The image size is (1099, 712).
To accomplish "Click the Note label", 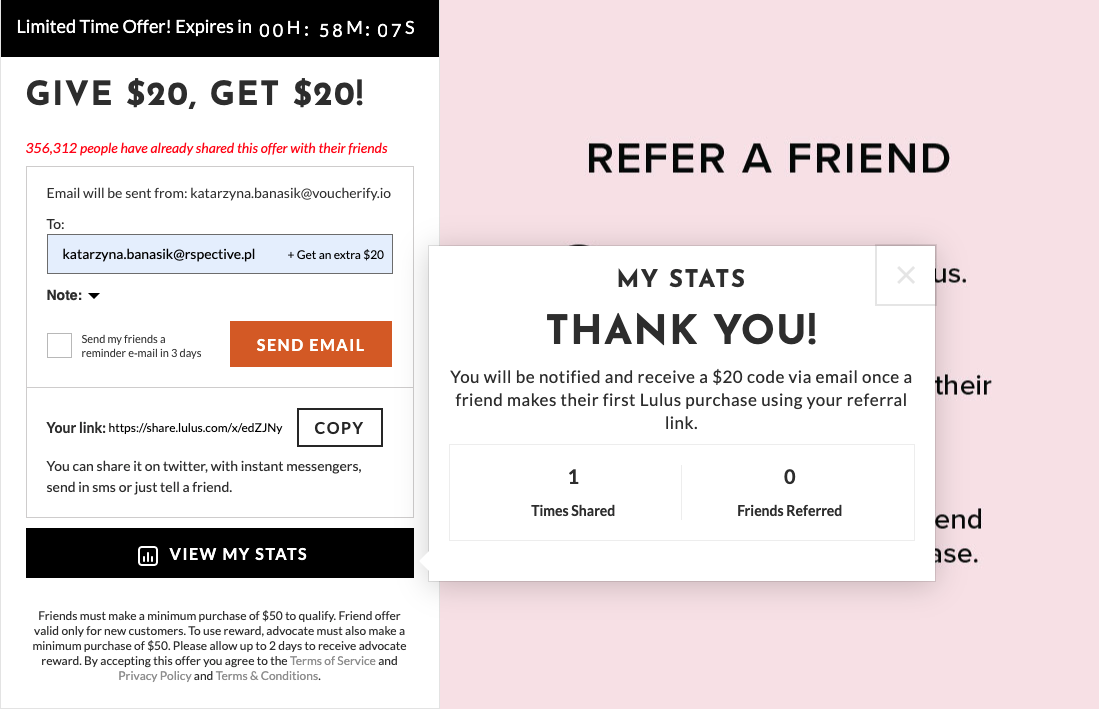I will pos(64,296).
